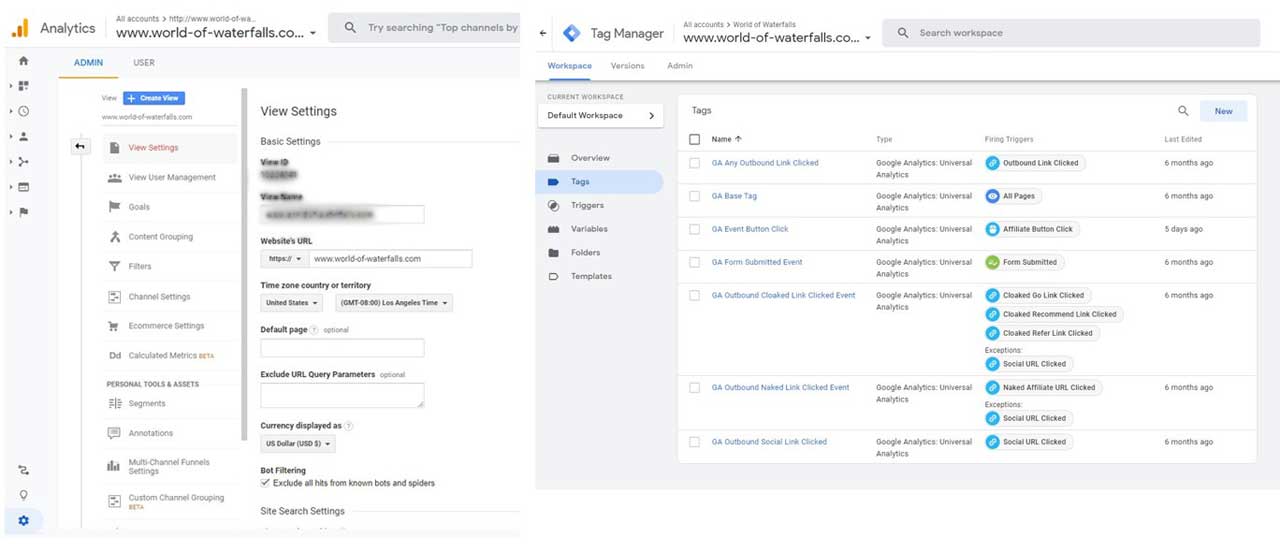Click search magnifier icon in Analytics search bar
This screenshot has height=552, width=1280.
coord(350,28)
